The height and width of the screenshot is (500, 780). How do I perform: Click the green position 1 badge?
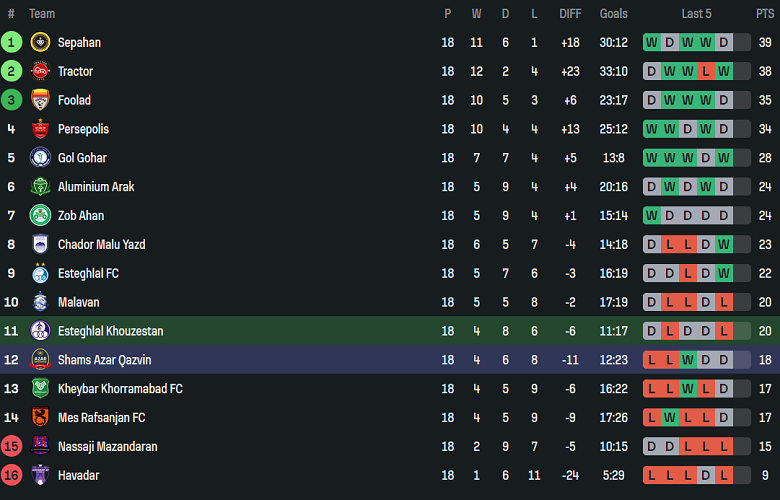[11, 42]
